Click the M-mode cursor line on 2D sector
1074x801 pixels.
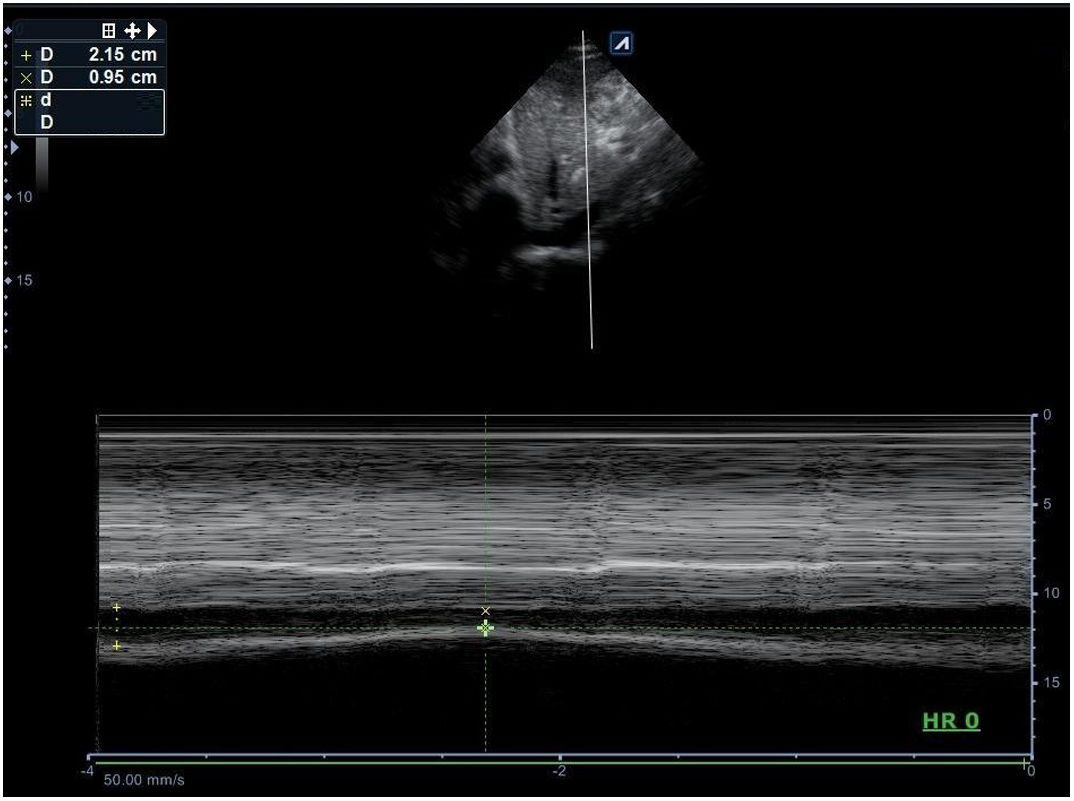tap(588, 200)
